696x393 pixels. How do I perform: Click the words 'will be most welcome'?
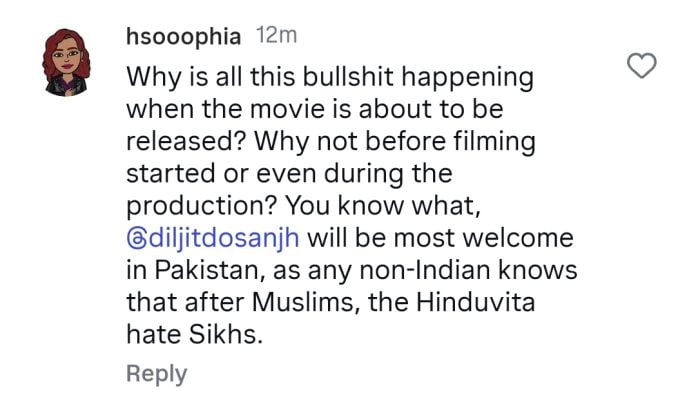point(440,238)
